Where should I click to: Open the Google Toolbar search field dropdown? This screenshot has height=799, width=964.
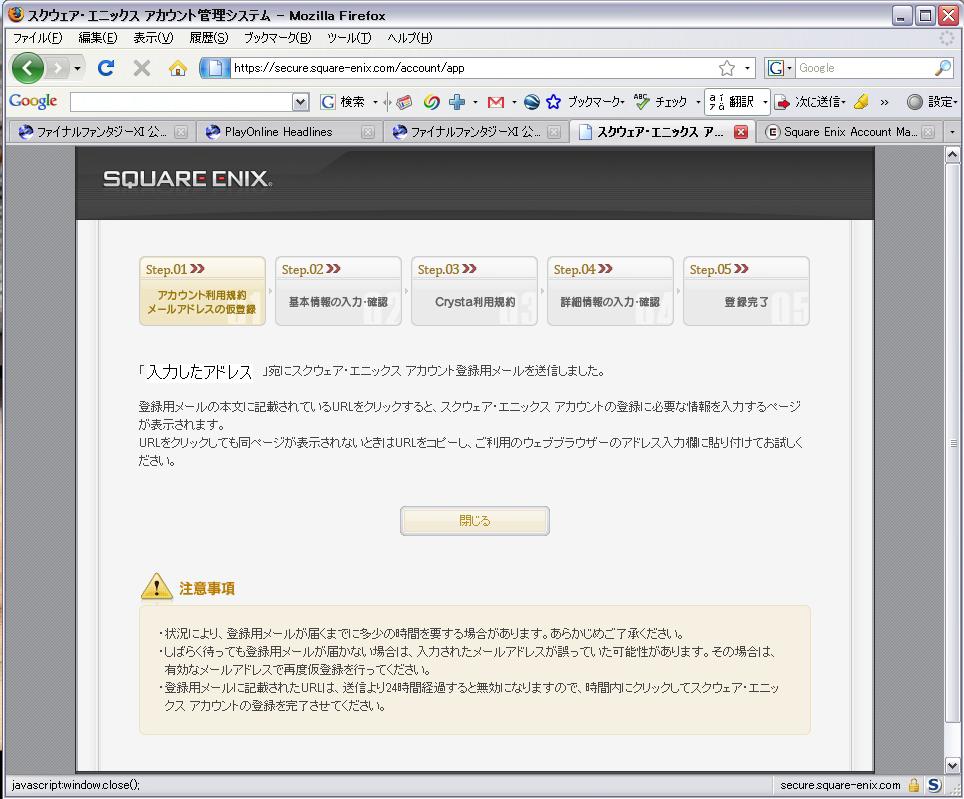point(300,102)
